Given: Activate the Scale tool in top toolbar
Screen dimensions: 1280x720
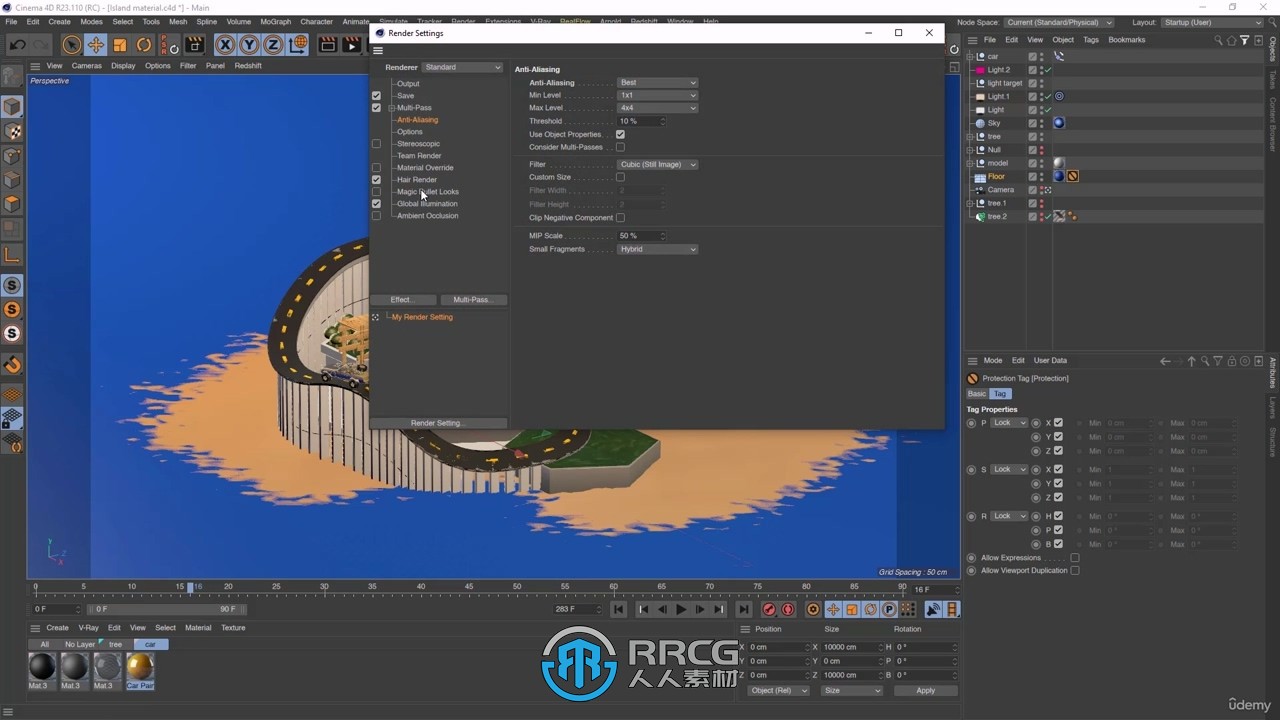Looking at the screenshot, I should [x=120, y=45].
